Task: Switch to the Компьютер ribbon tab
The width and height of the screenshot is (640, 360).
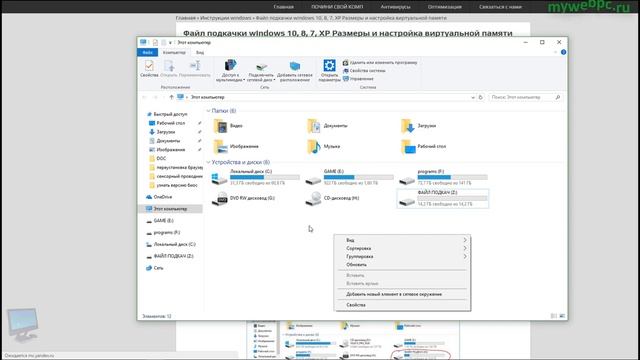Action: point(174,52)
